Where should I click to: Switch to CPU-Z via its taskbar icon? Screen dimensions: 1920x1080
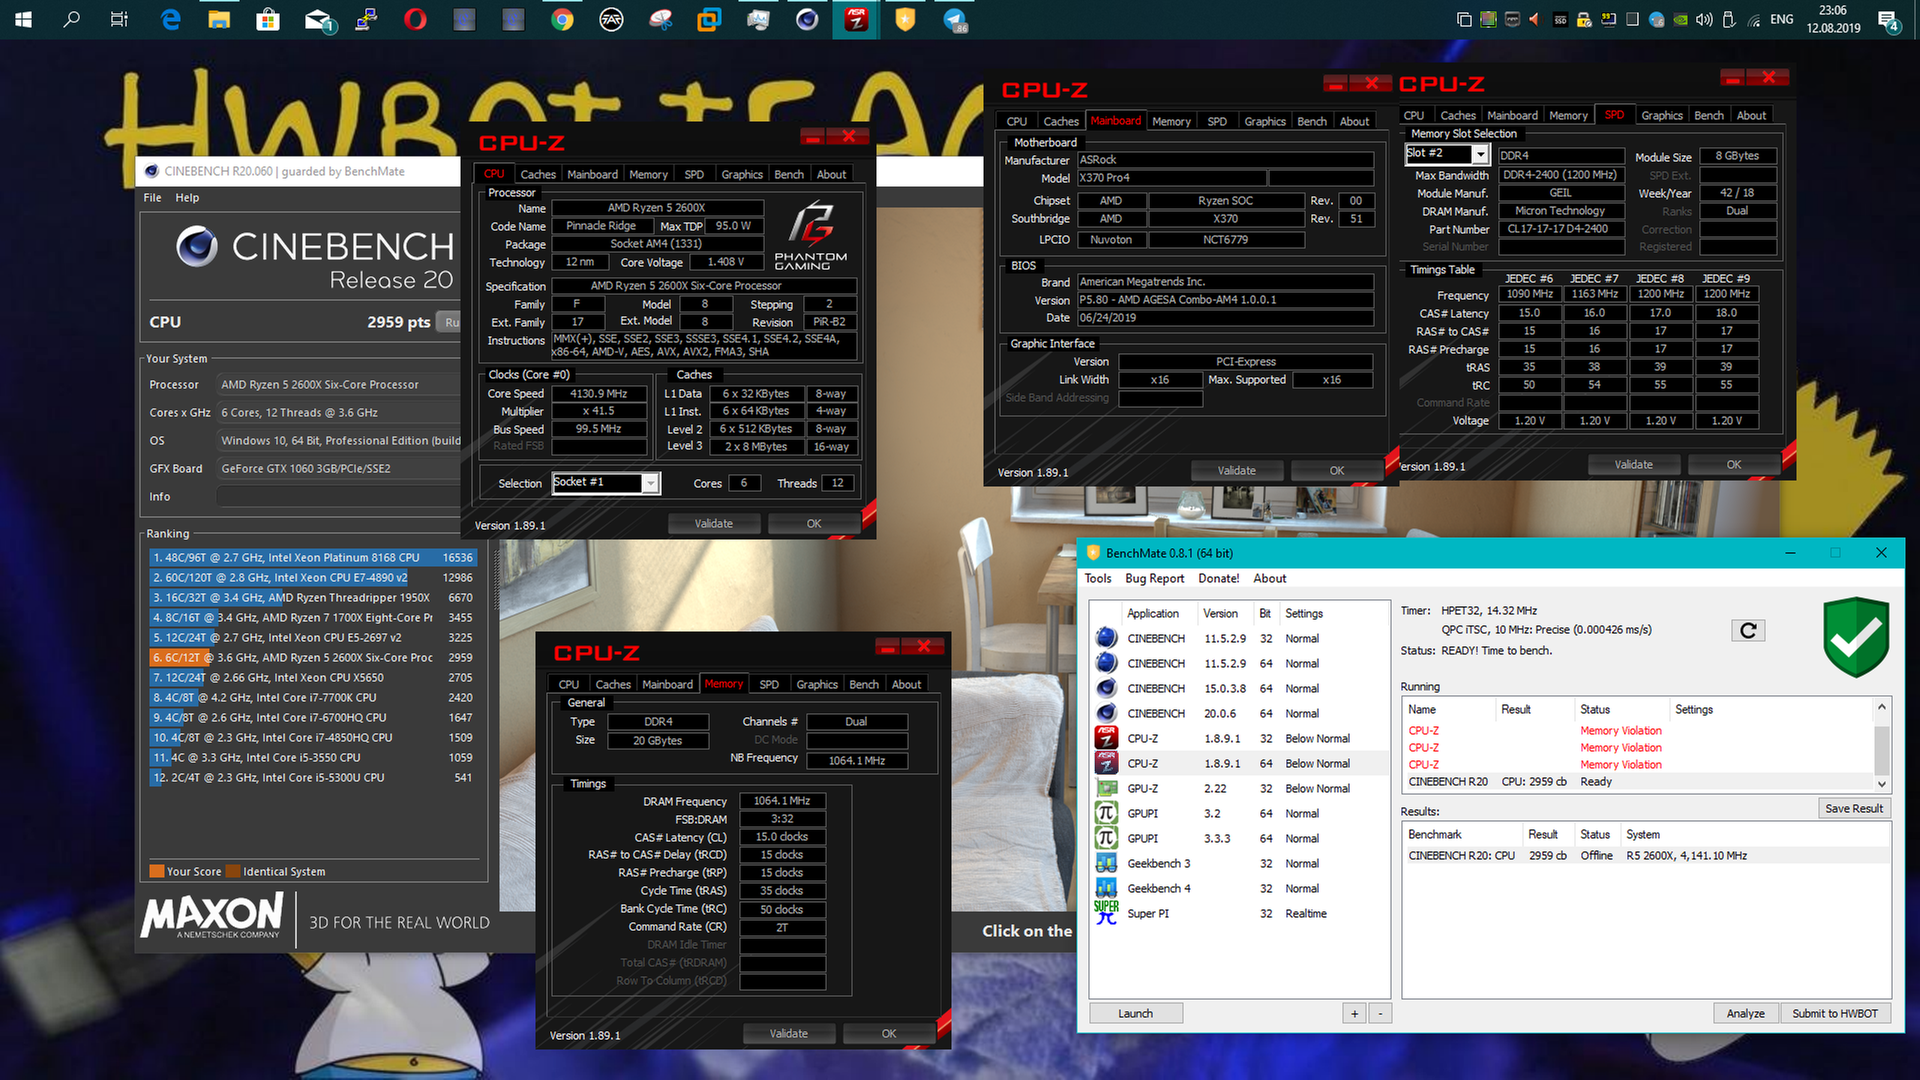click(856, 19)
